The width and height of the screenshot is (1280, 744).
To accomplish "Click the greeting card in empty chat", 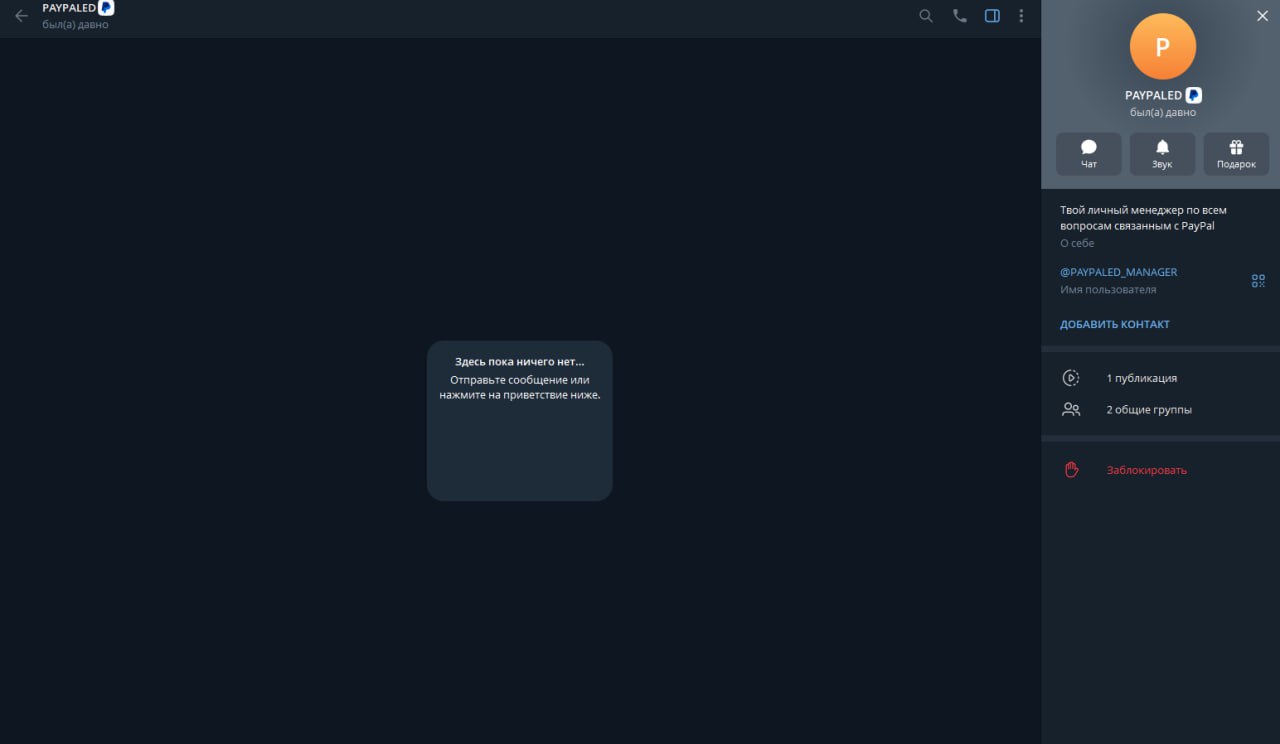I will pyautogui.click(x=519, y=420).
